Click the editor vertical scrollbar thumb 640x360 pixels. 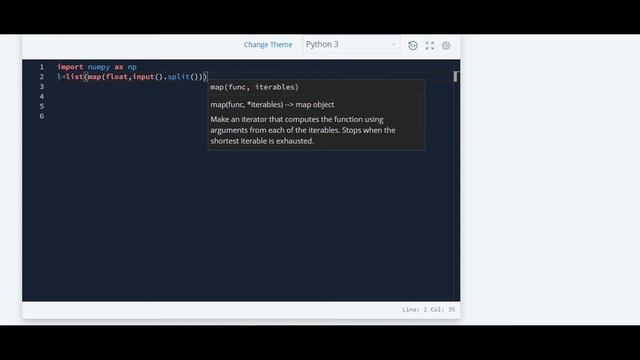(456, 76)
